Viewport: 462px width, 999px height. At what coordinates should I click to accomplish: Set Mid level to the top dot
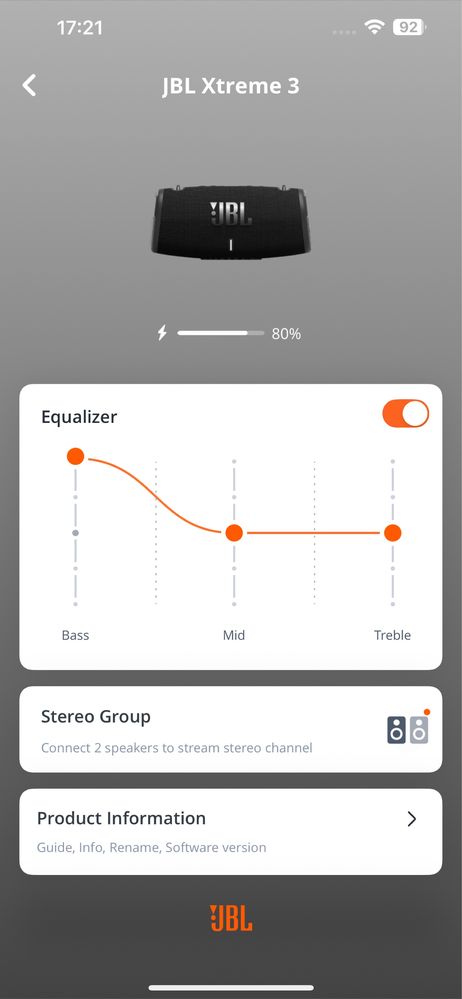(234, 461)
